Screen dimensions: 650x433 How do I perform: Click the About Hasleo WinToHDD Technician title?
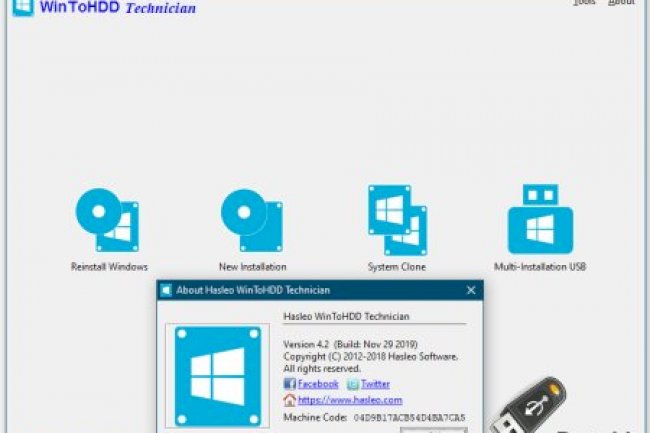coord(253,290)
